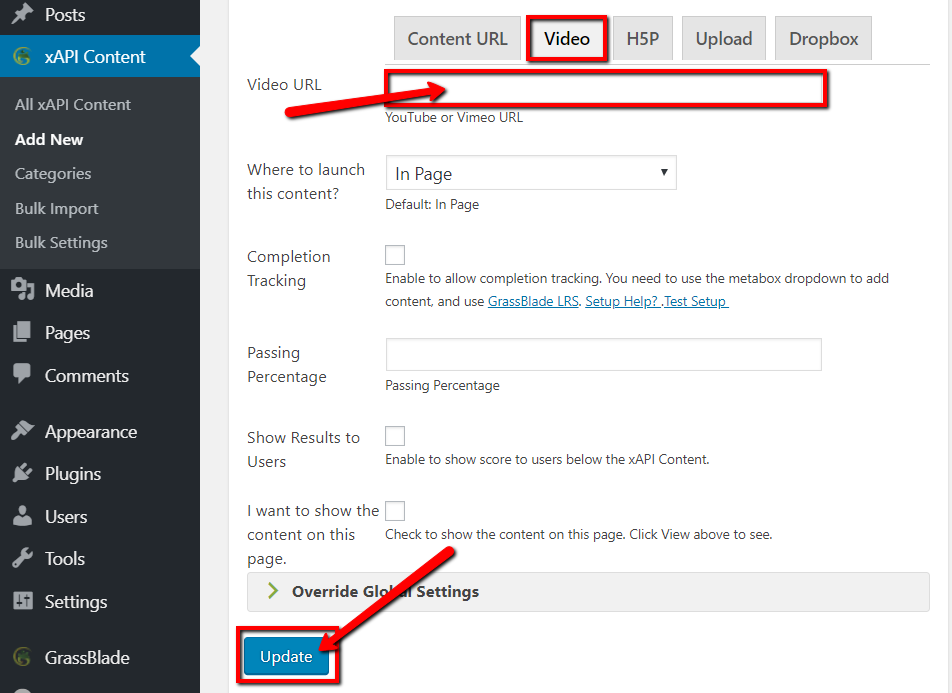The height and width of the screenshot is (693, 952).
Task: Enable the Completion Tracking checkbox
Action: [394, 255]
